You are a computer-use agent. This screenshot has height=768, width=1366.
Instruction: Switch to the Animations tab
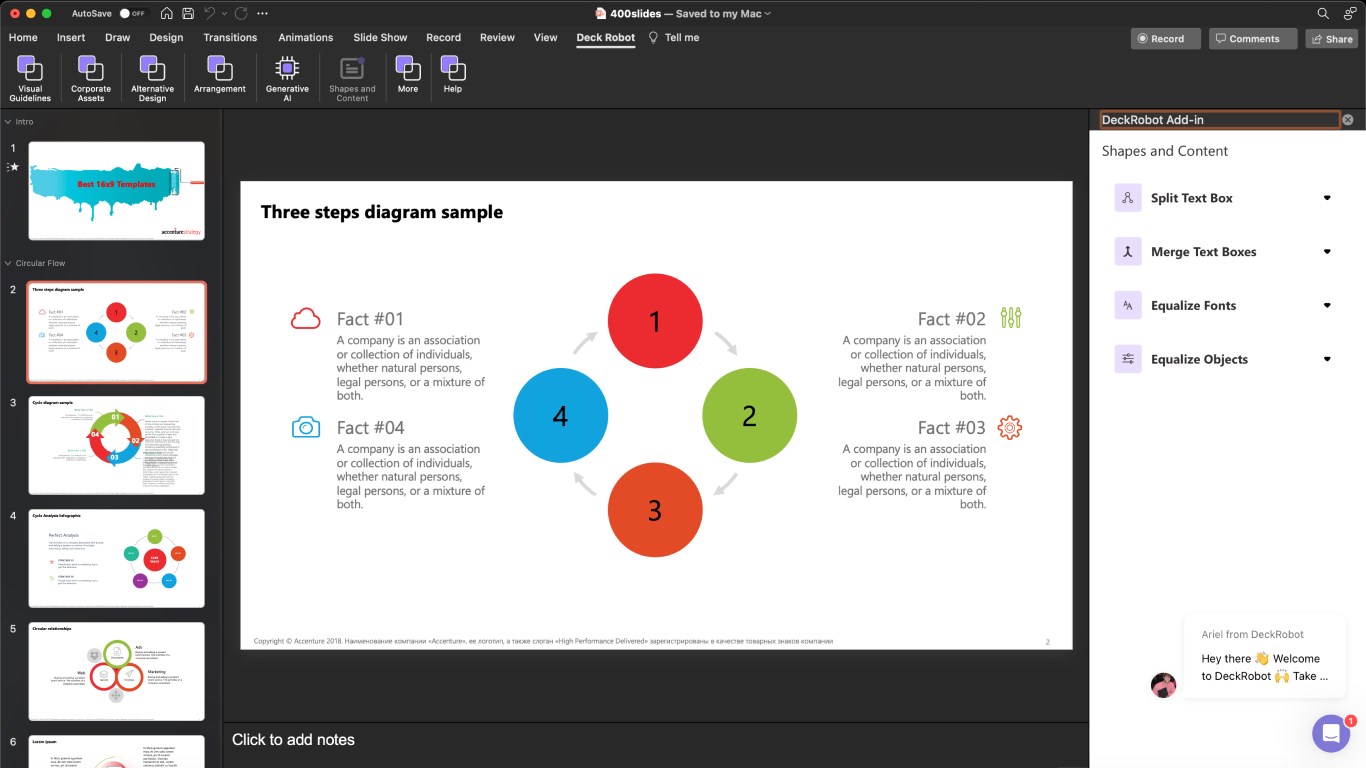point(306,37)
